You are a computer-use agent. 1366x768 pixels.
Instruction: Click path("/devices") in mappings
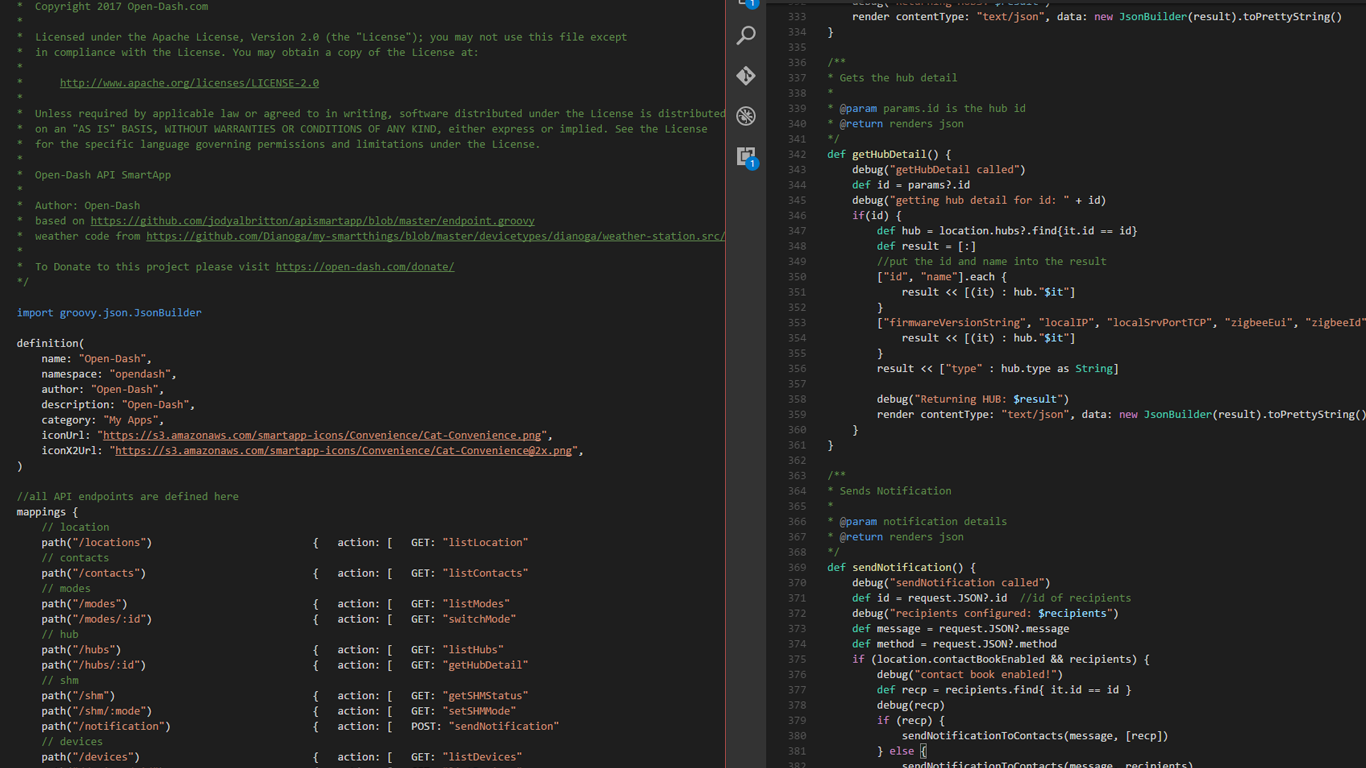[90, 757]
